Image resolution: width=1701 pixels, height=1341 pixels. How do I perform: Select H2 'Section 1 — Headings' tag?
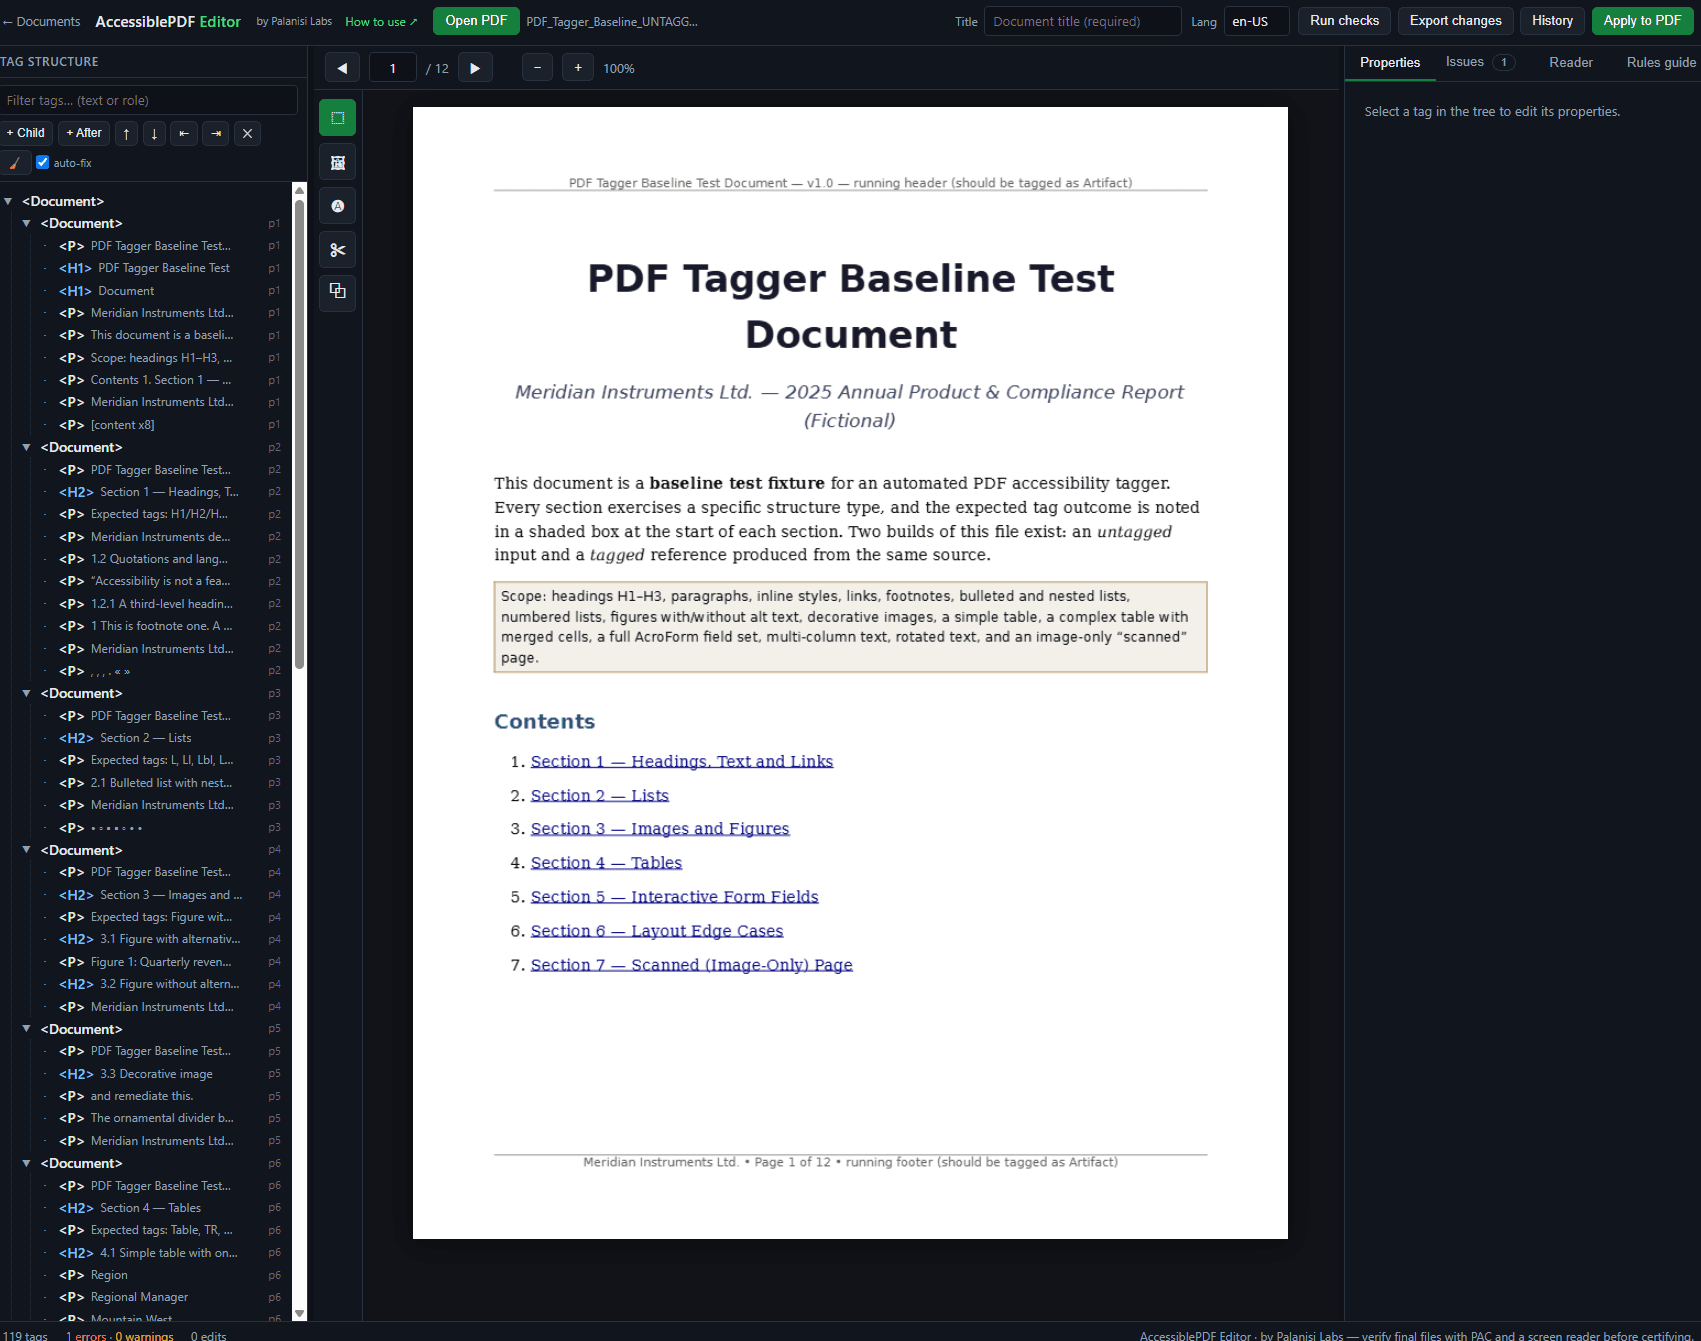150,492
